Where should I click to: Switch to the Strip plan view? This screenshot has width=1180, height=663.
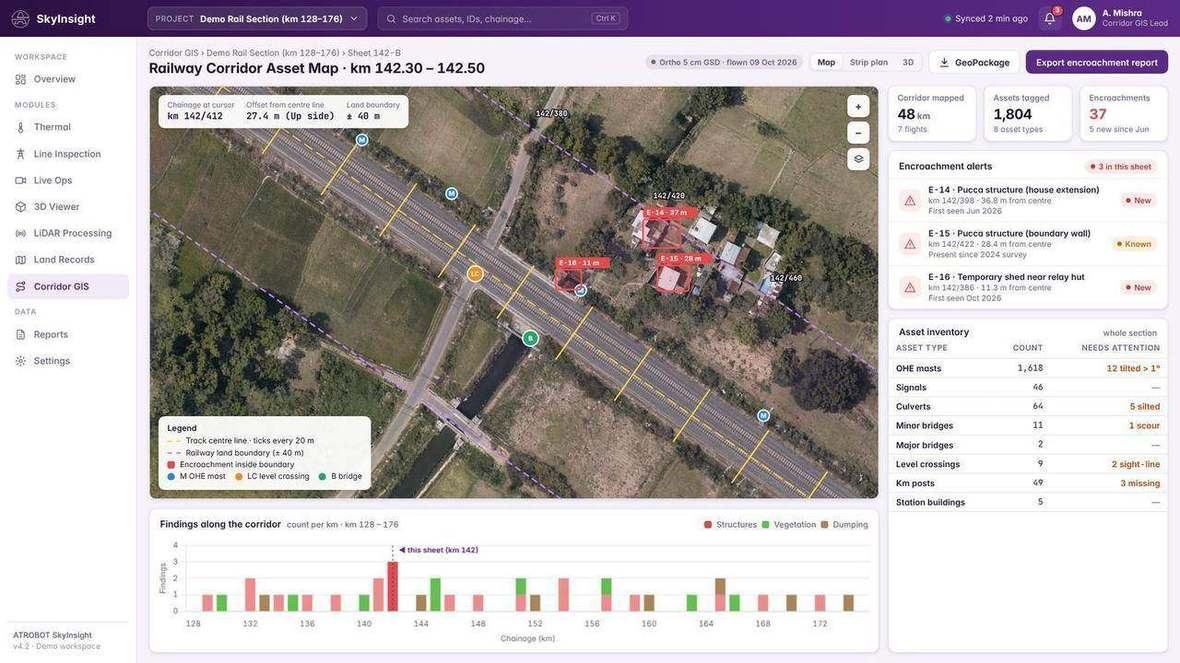pos(868,62)
